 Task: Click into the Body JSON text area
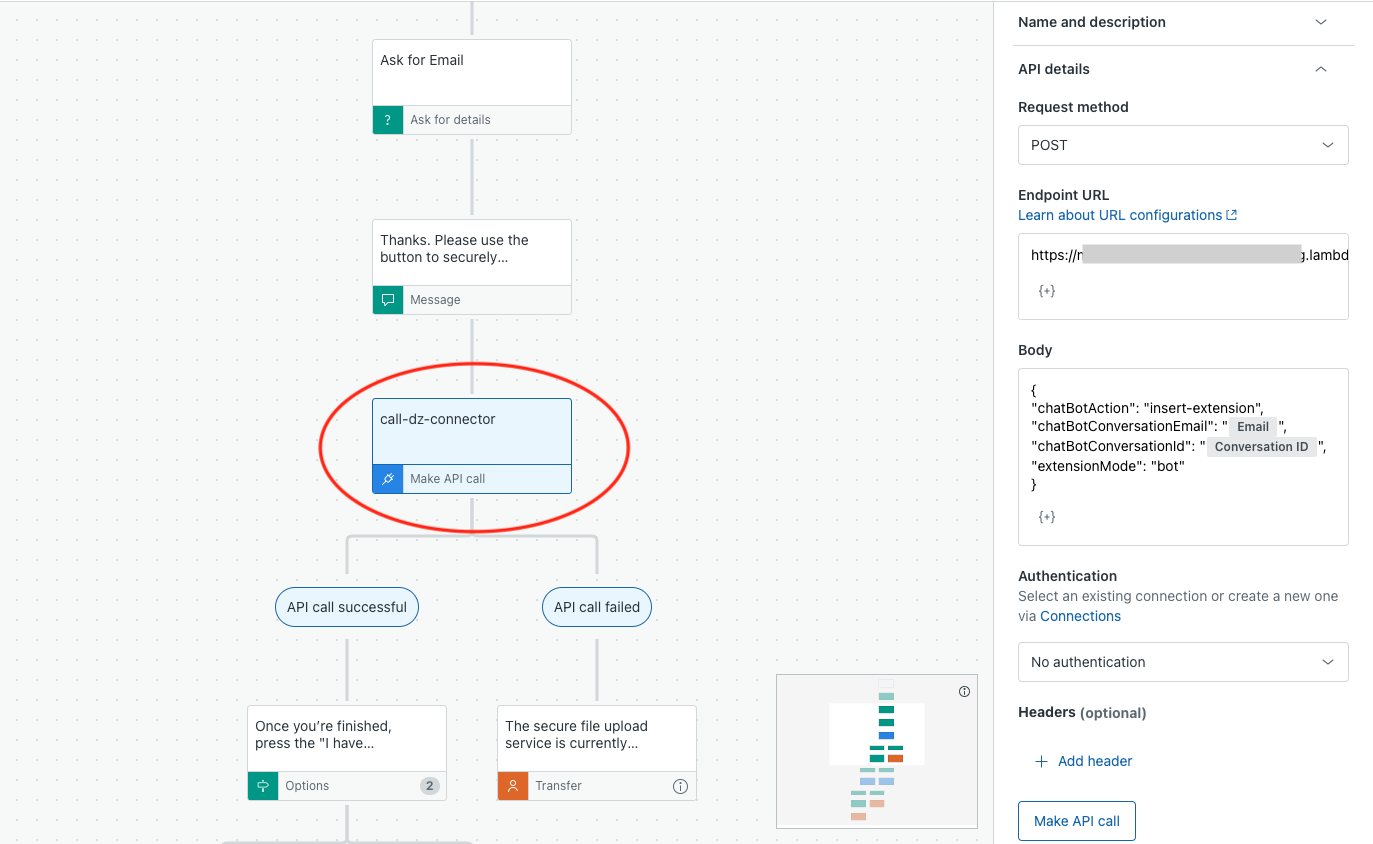(x=1183, y=457)
